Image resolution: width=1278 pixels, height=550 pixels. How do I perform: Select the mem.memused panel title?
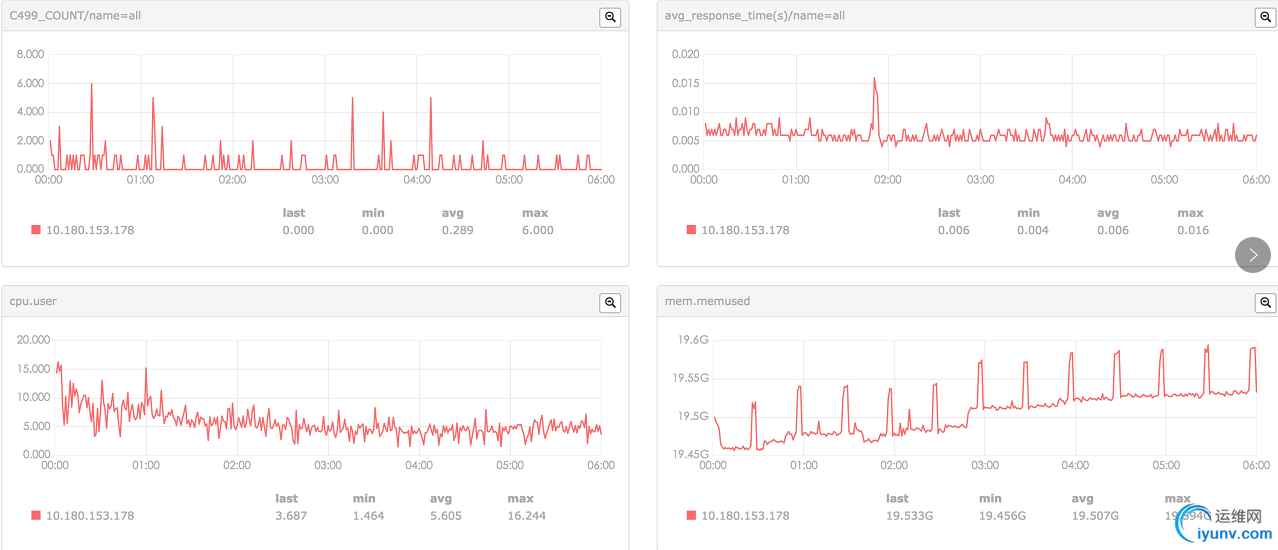707,301
